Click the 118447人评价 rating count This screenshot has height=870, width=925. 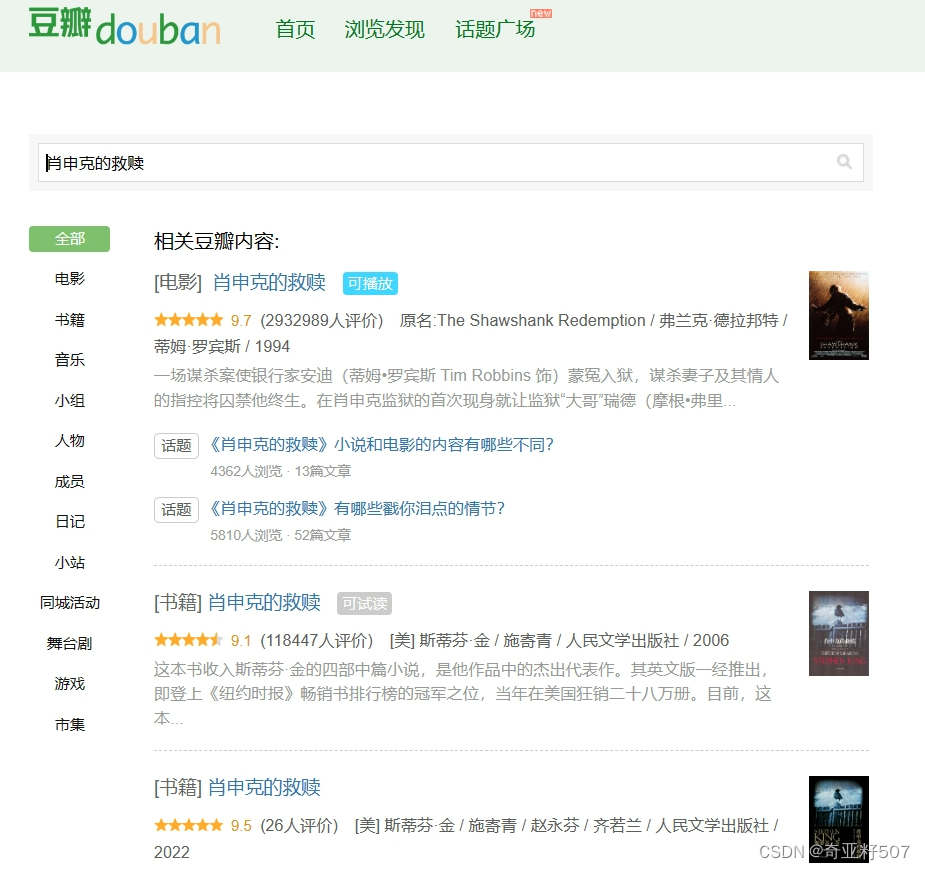point(317,640)
